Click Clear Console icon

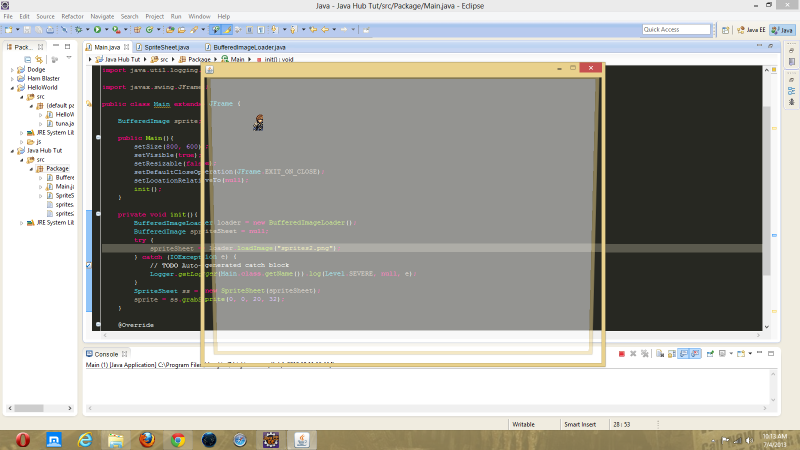coord(660,354)
